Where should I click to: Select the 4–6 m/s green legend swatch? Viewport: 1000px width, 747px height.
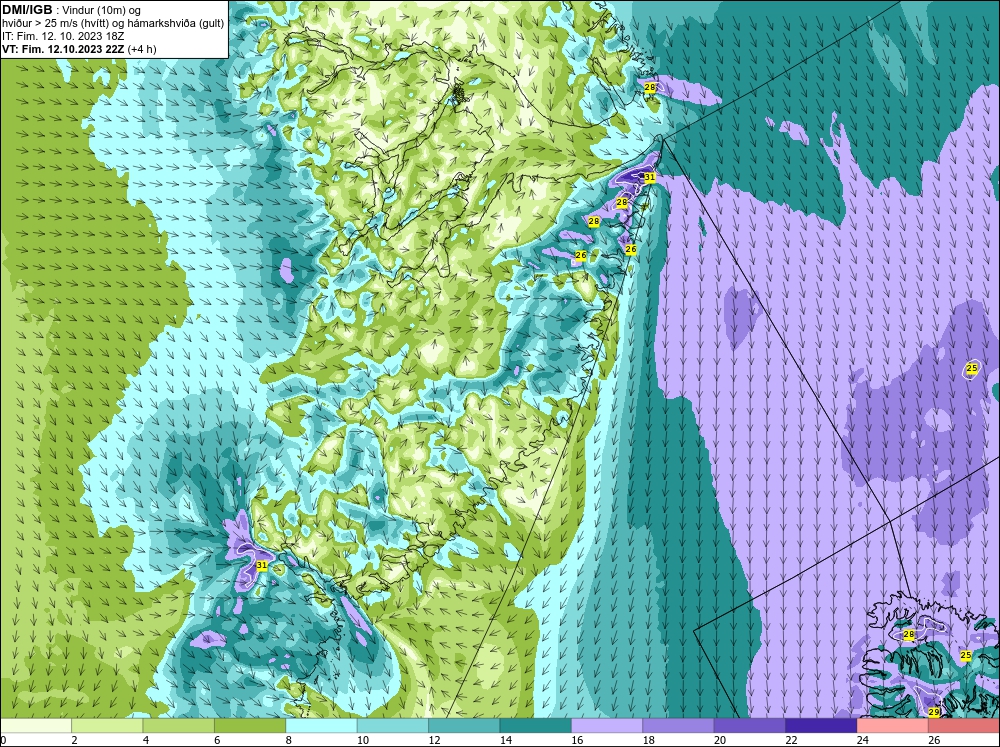tap(179, 726)
